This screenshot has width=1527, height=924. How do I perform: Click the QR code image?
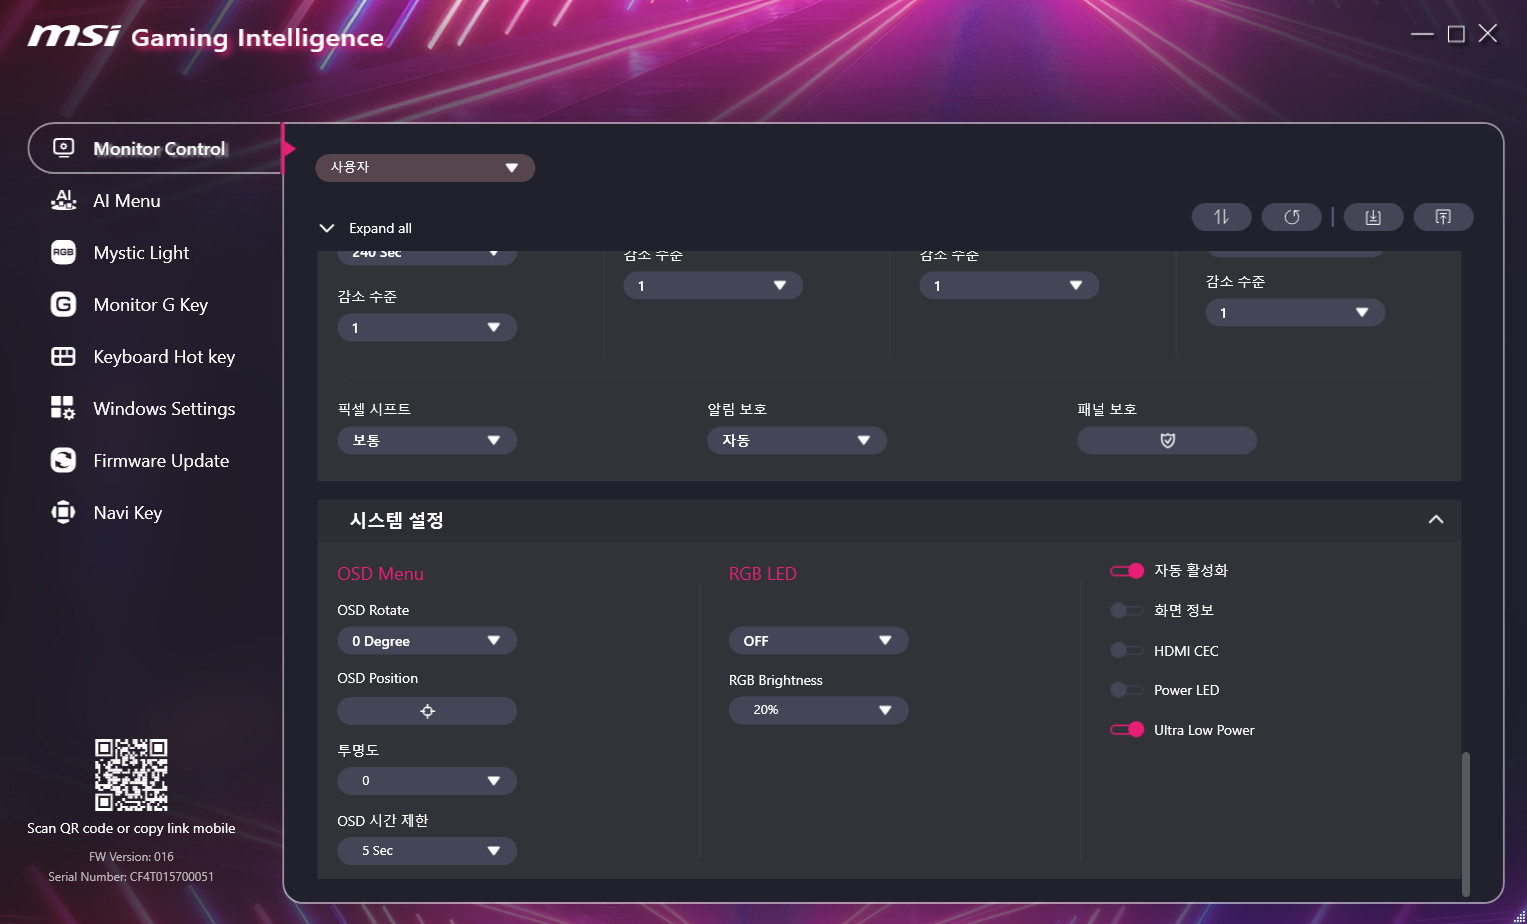(131, 775)
